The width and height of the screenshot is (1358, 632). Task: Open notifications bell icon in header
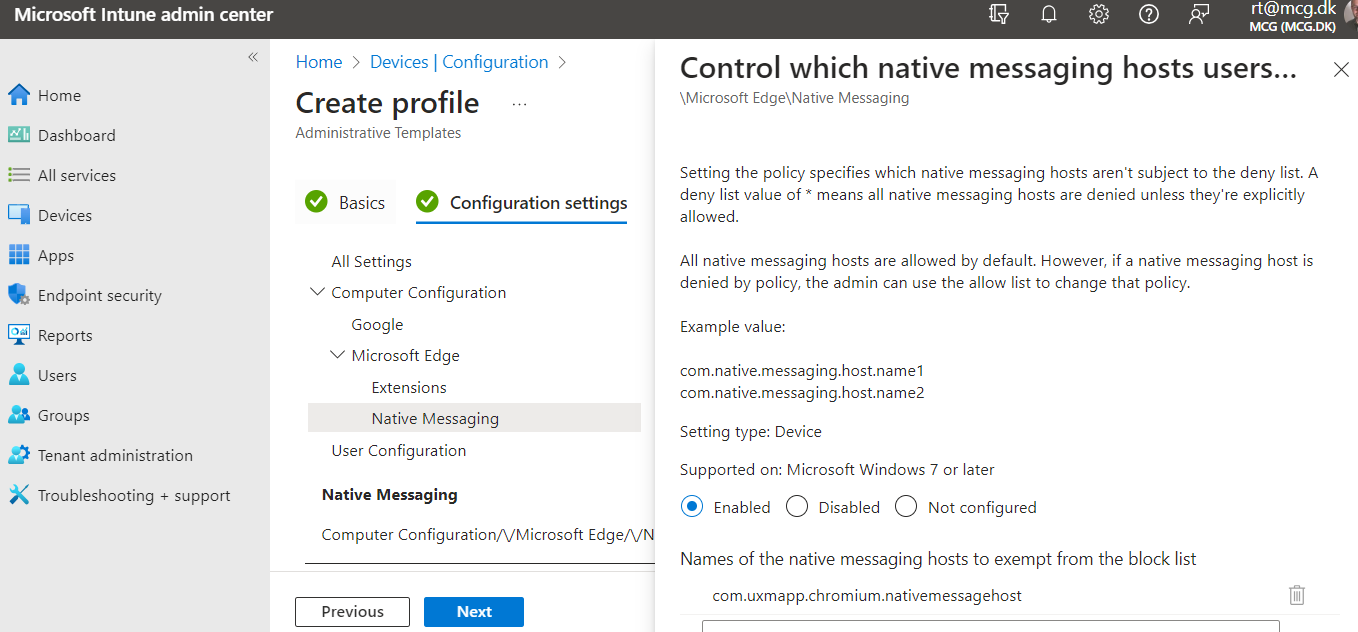pyautogui.click(x=1049, y=14)
